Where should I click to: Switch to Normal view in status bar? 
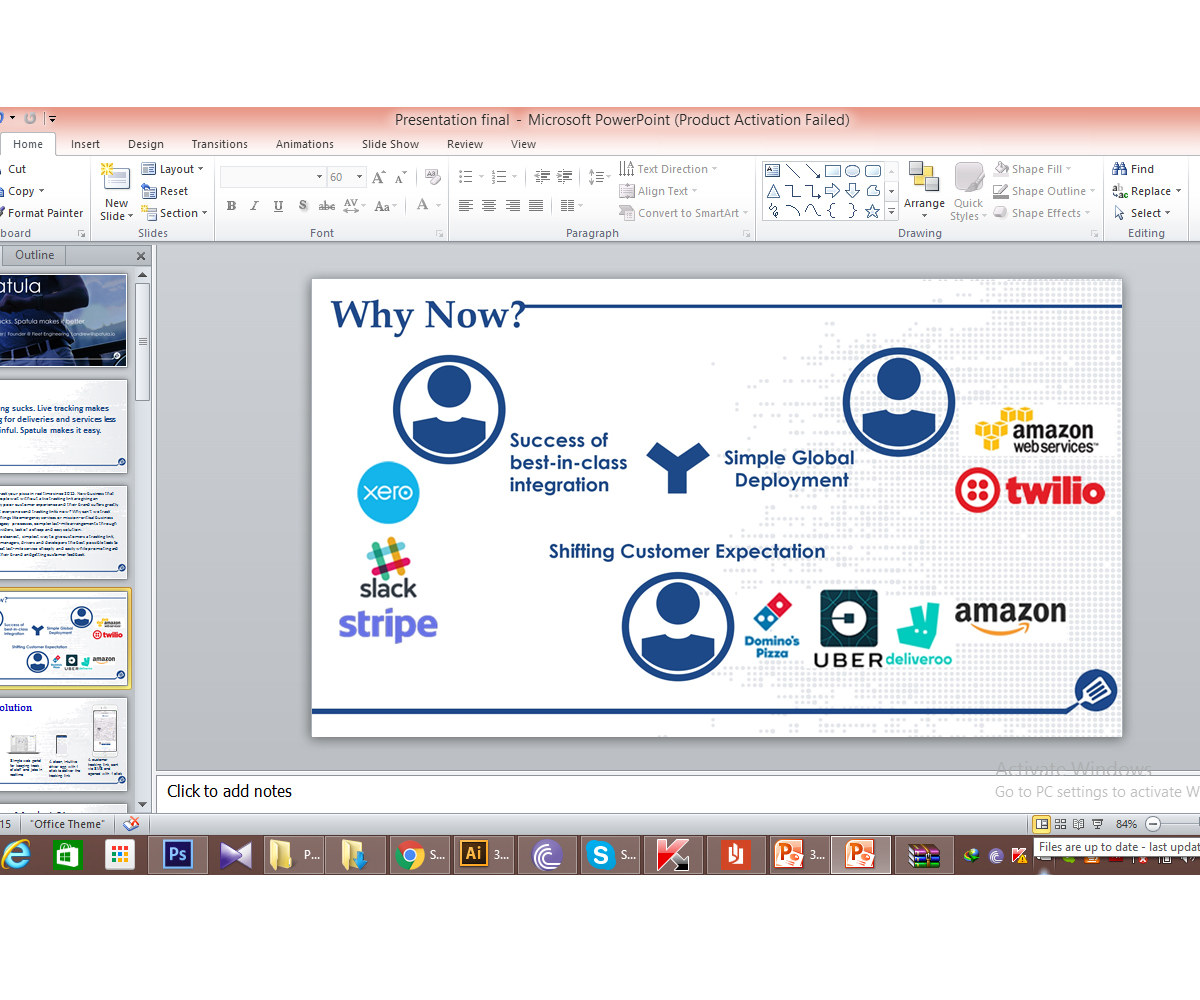1042,824
